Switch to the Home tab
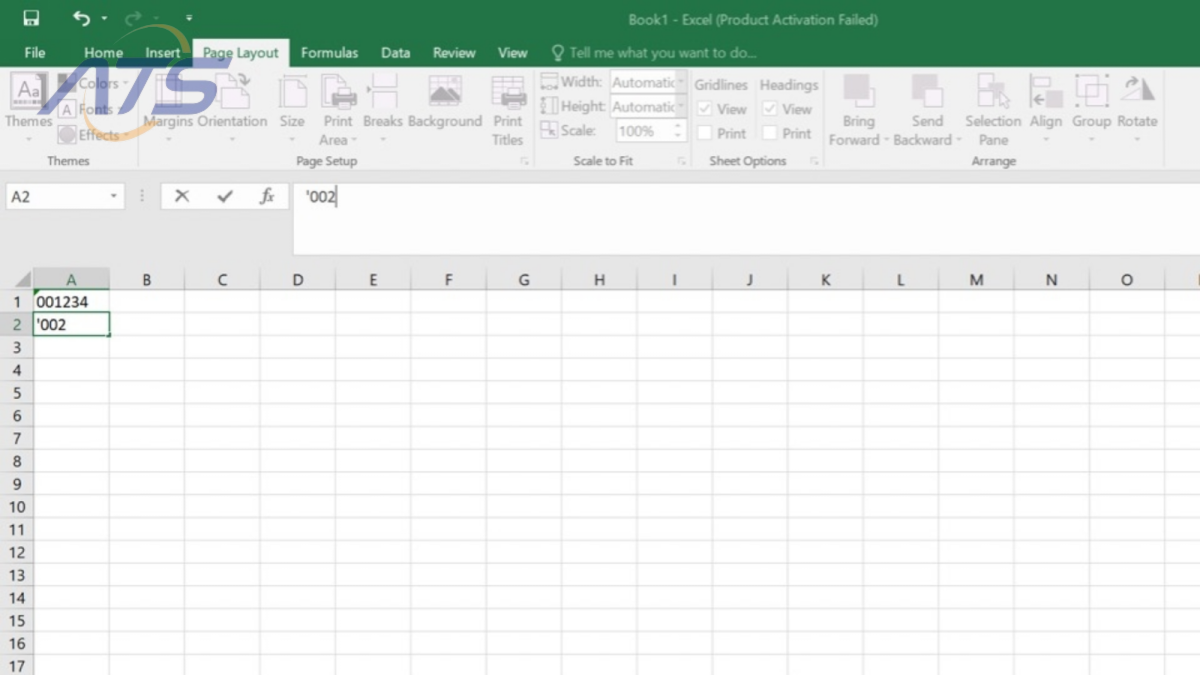 [x=103, y=53]
